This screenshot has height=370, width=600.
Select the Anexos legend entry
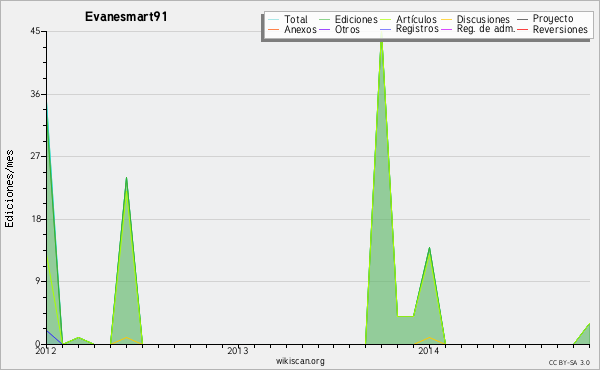300,29
